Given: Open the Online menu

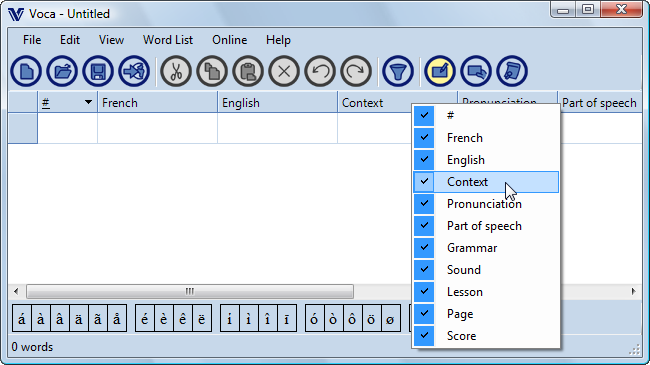Looking at the screenshot, I should point(230,40).
